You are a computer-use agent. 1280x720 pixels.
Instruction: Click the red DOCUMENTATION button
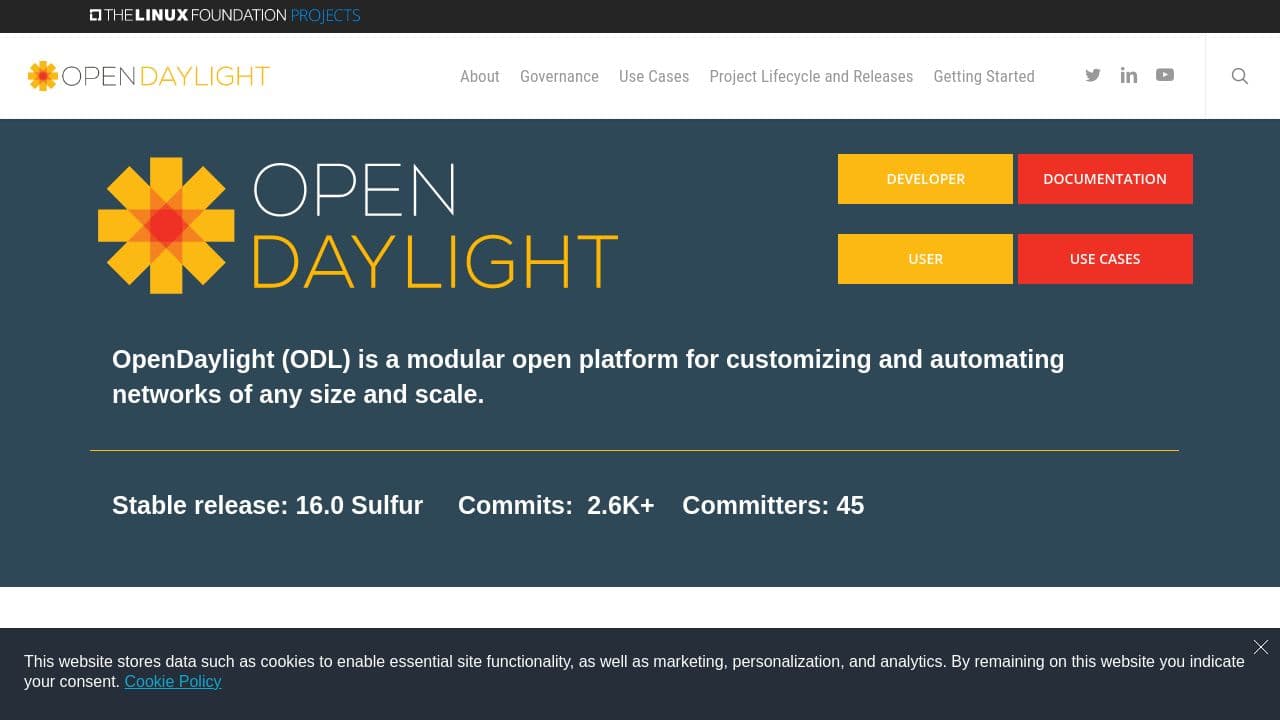(x=1105, y=179)
